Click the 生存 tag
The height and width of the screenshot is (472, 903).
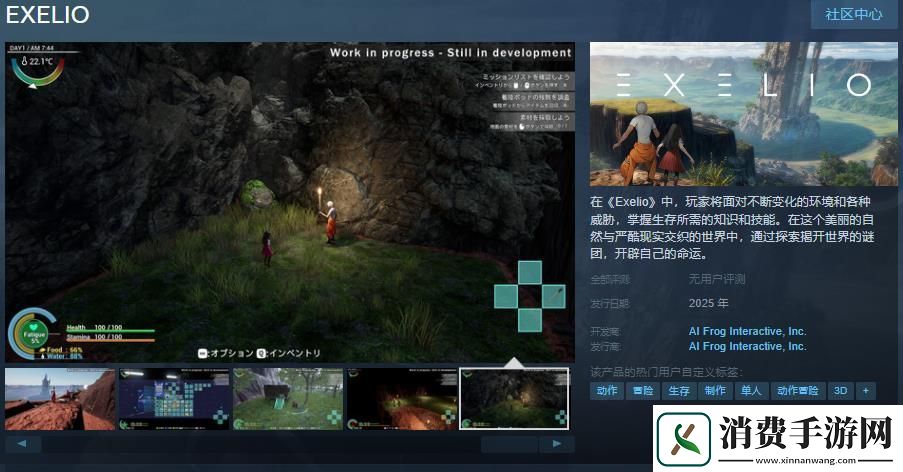click(679, 391)
